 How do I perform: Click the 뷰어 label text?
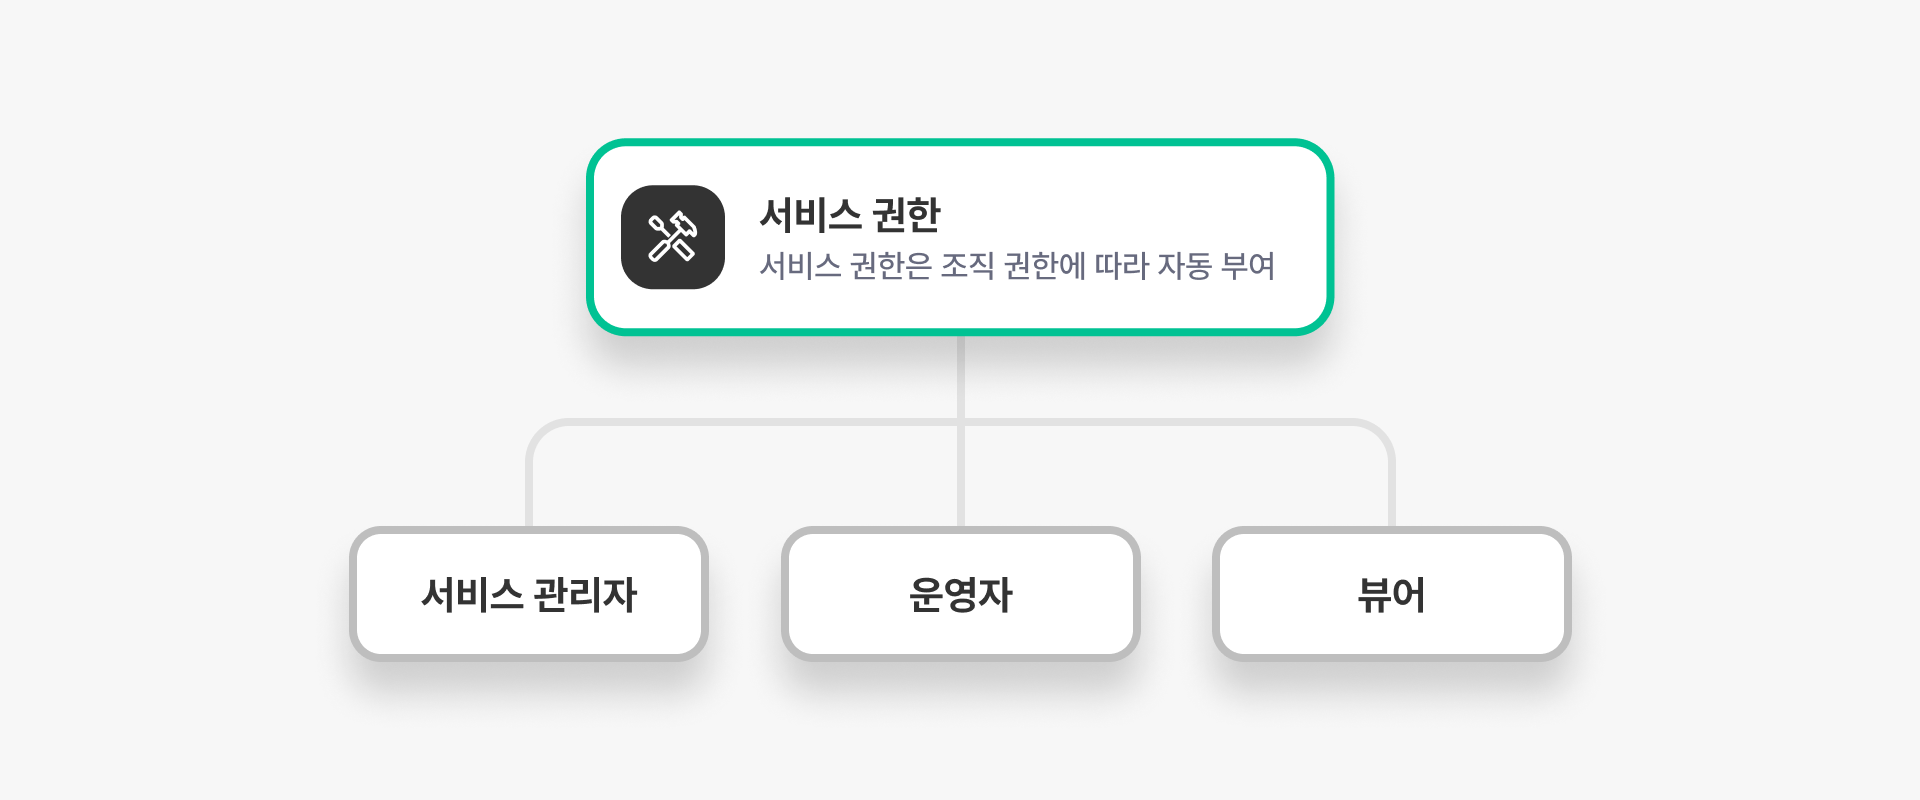pyautogui.click(x=1391, y=595)
